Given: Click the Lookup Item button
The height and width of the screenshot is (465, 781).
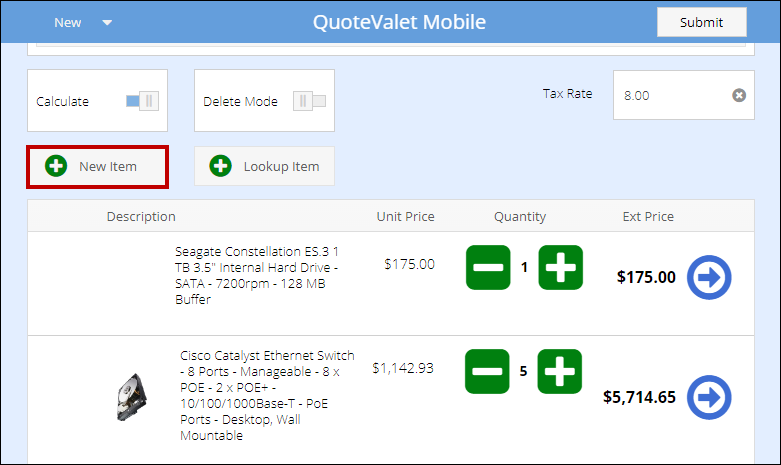Looking at the screenshot, I should (264, 166).
